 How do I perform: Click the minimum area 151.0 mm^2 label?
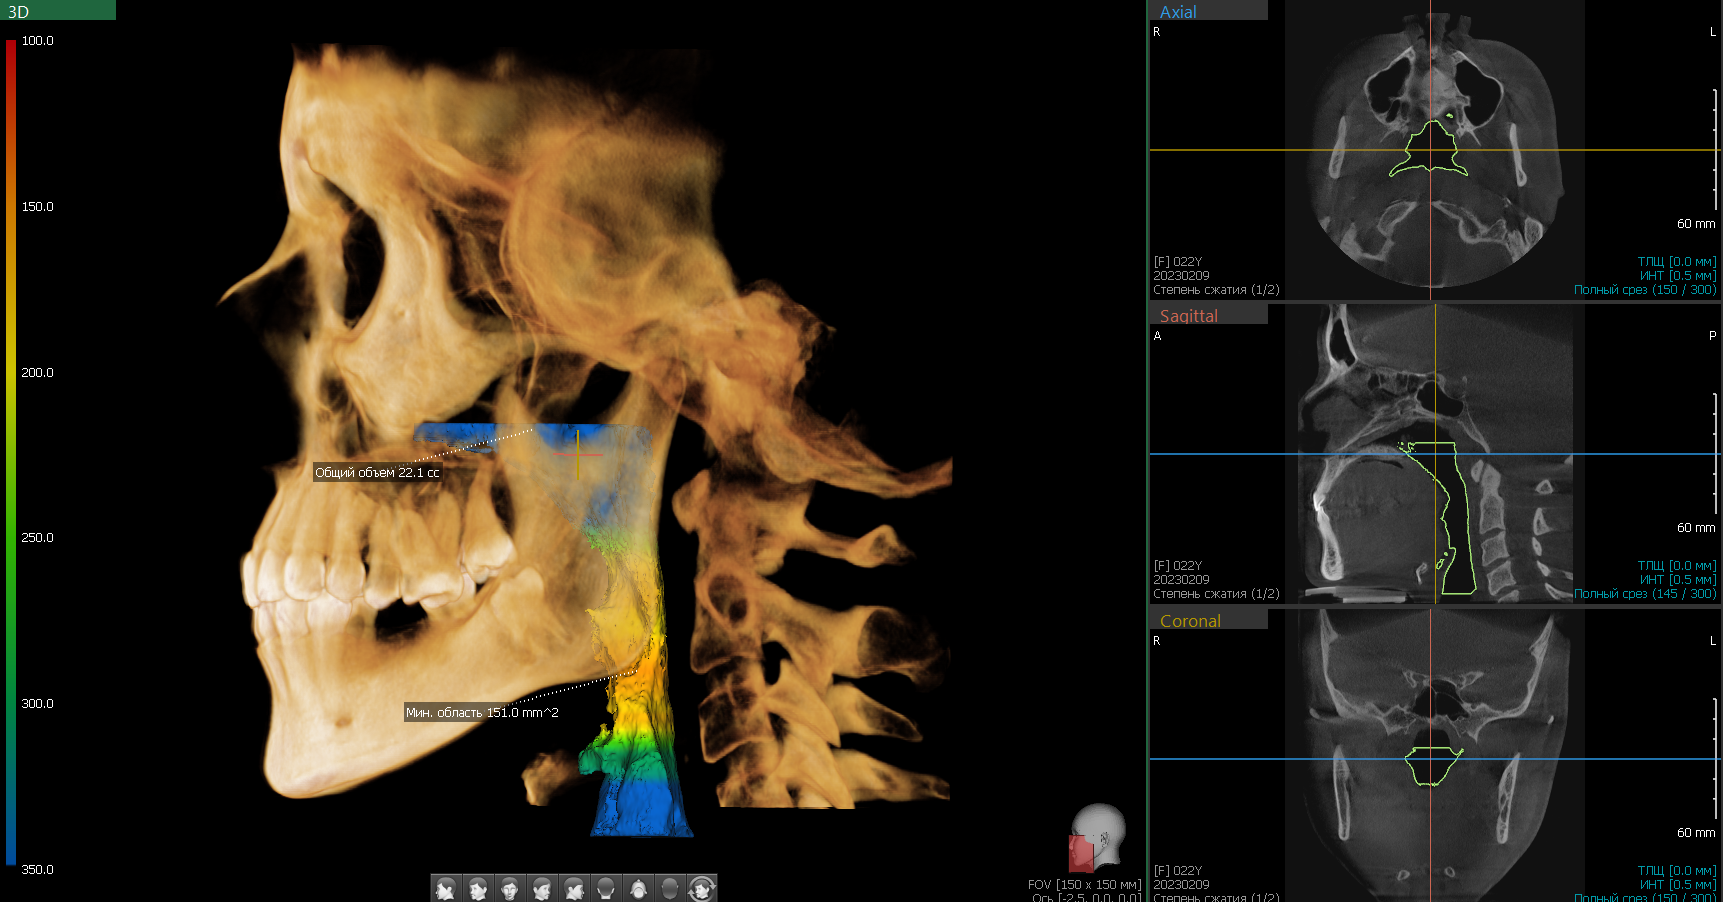click(x=482, y=713)
